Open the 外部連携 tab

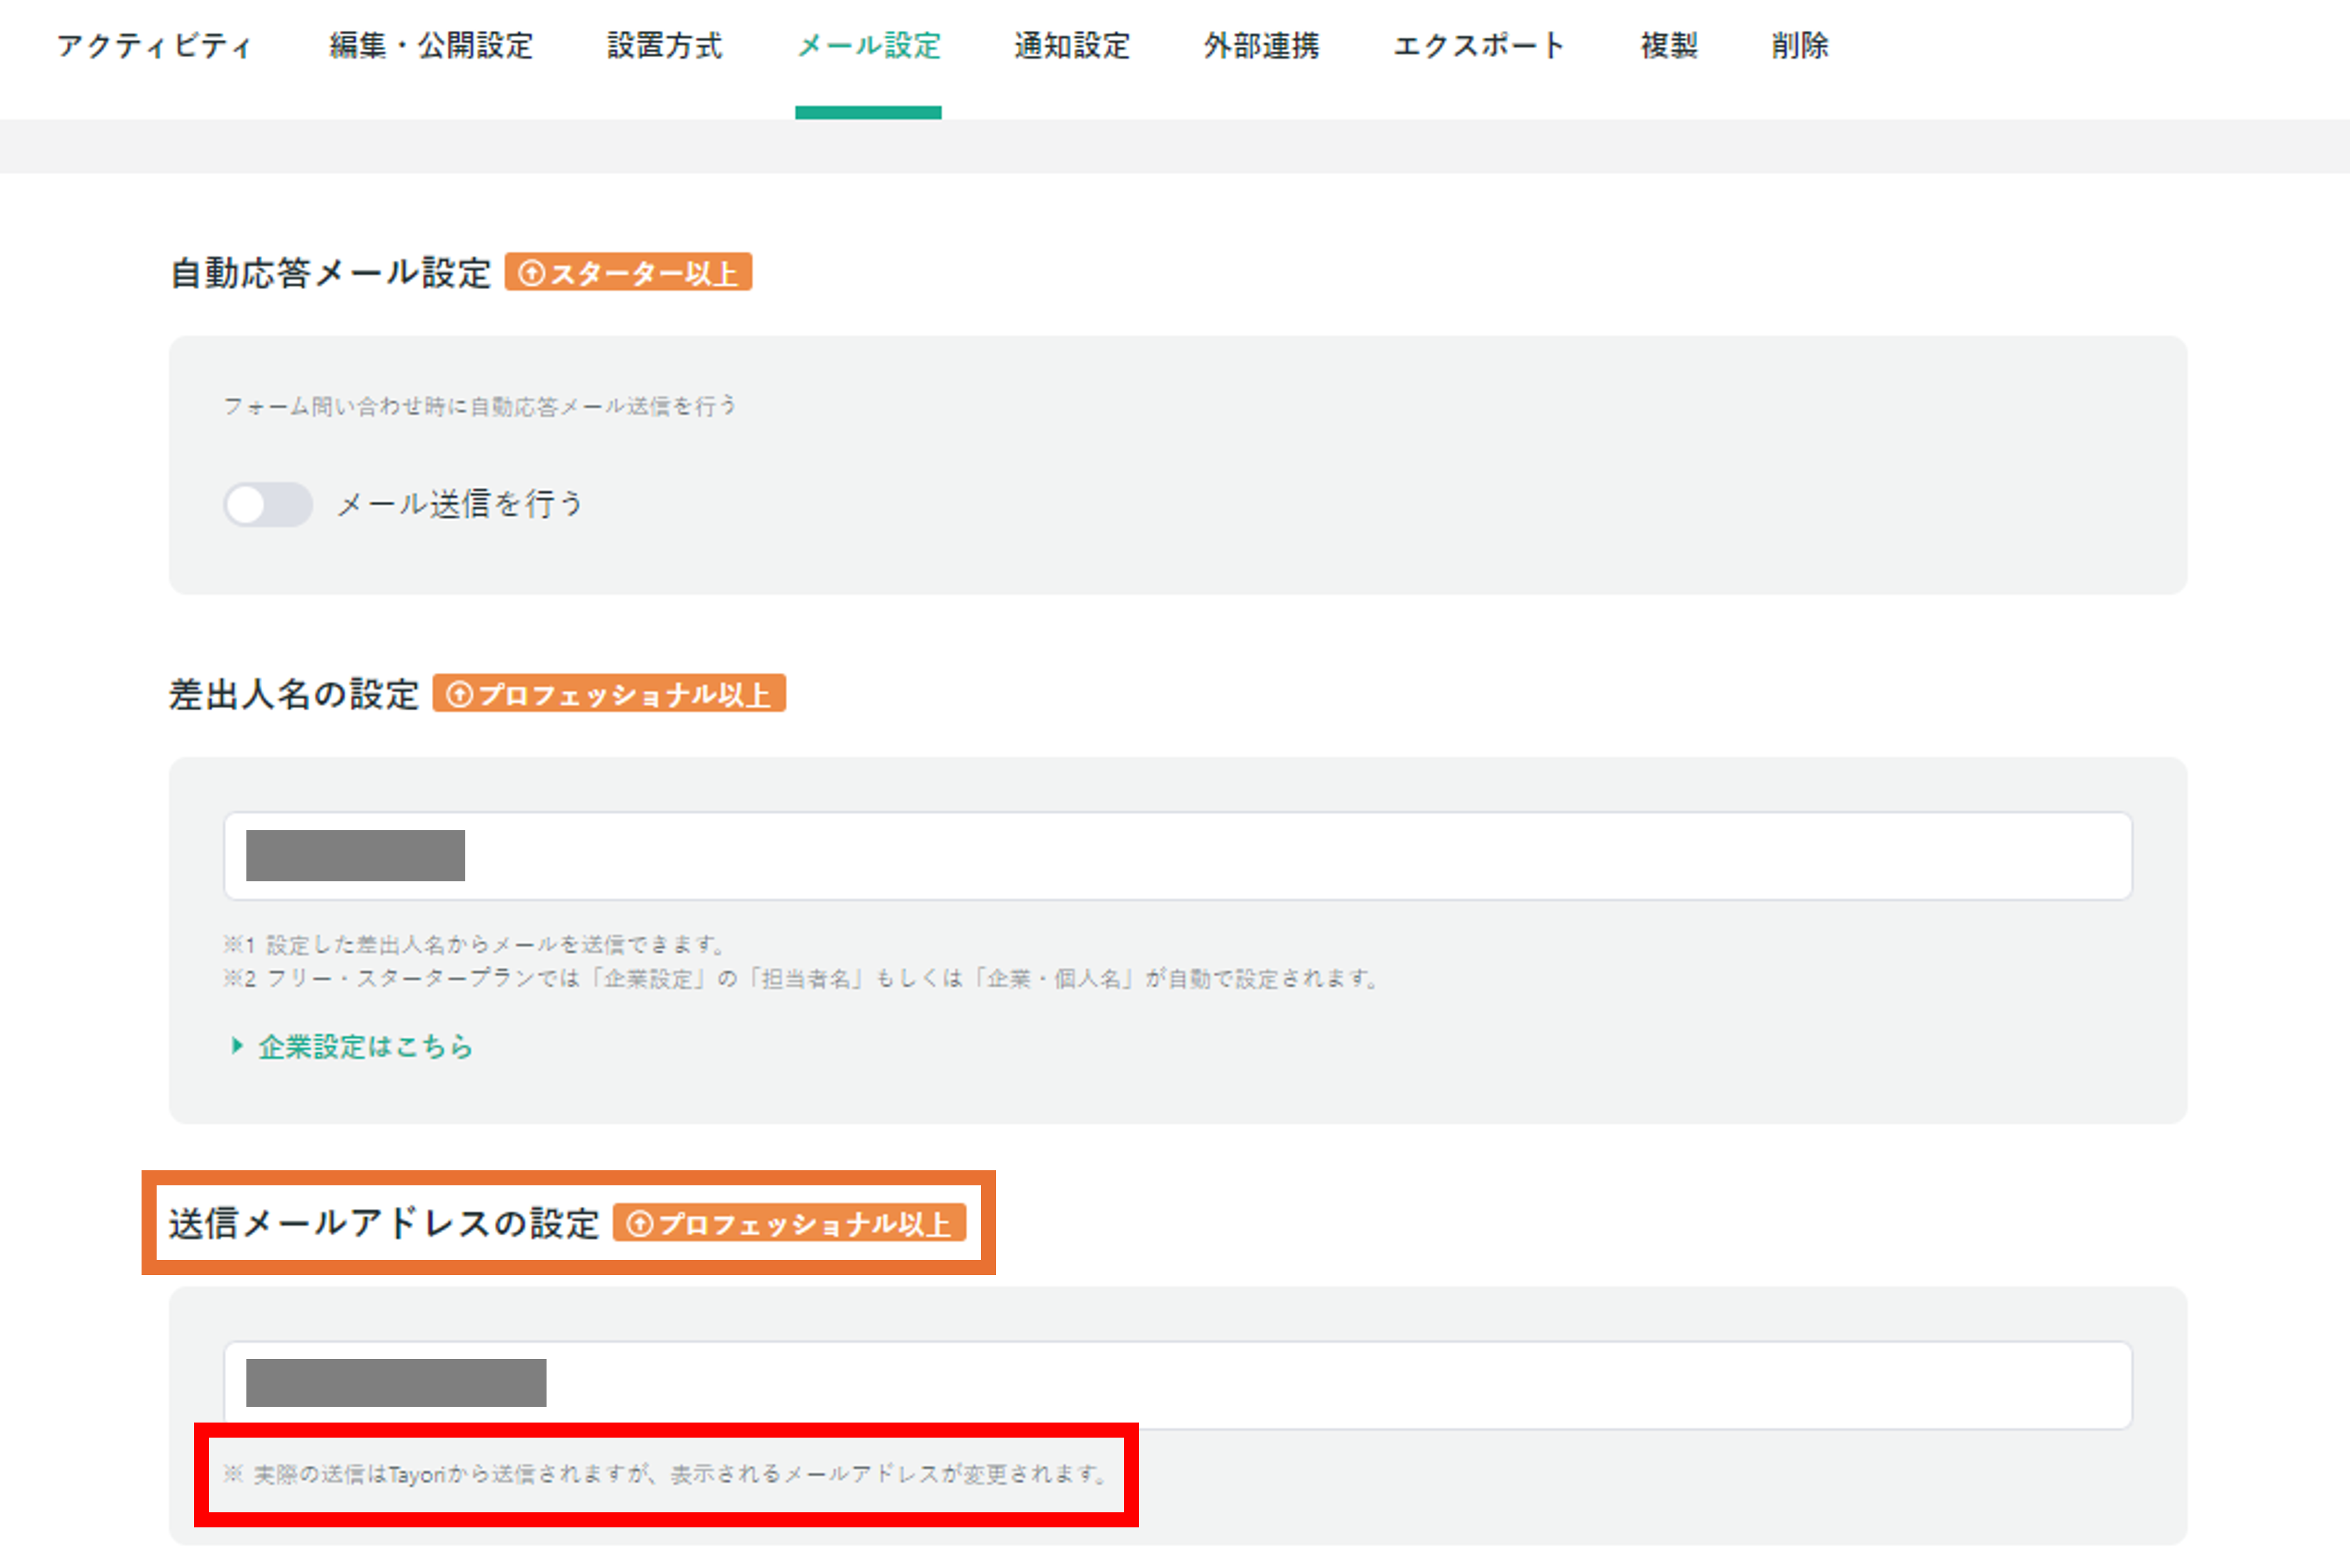[x=1261, y=46]
